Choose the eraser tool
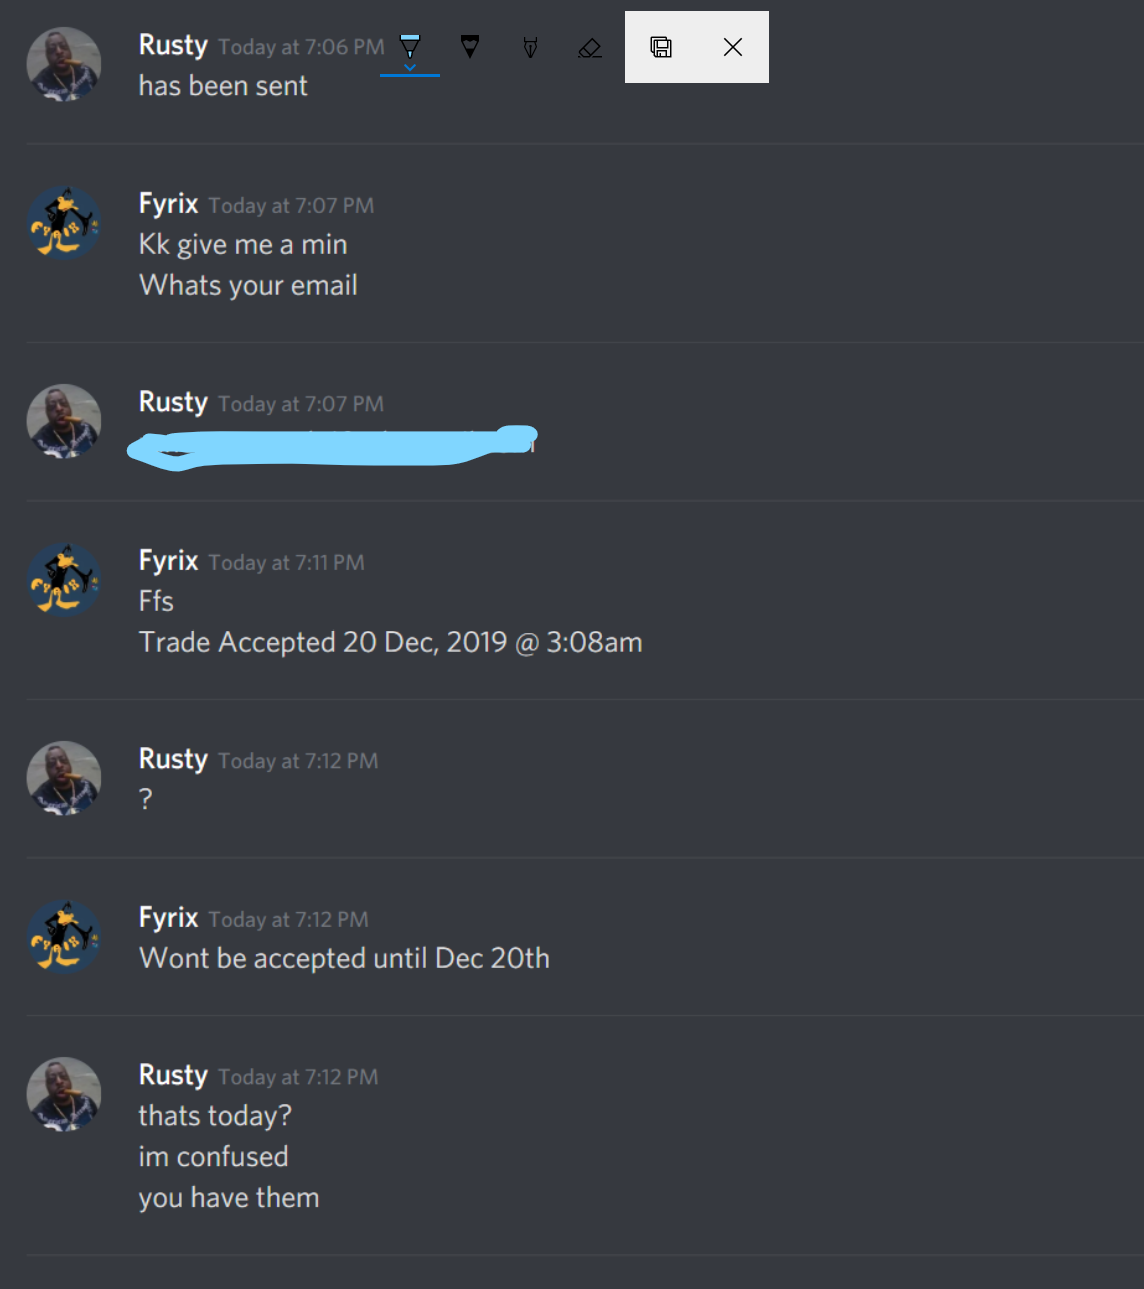Screen dimensions: 1144x1289 [590, 47]
